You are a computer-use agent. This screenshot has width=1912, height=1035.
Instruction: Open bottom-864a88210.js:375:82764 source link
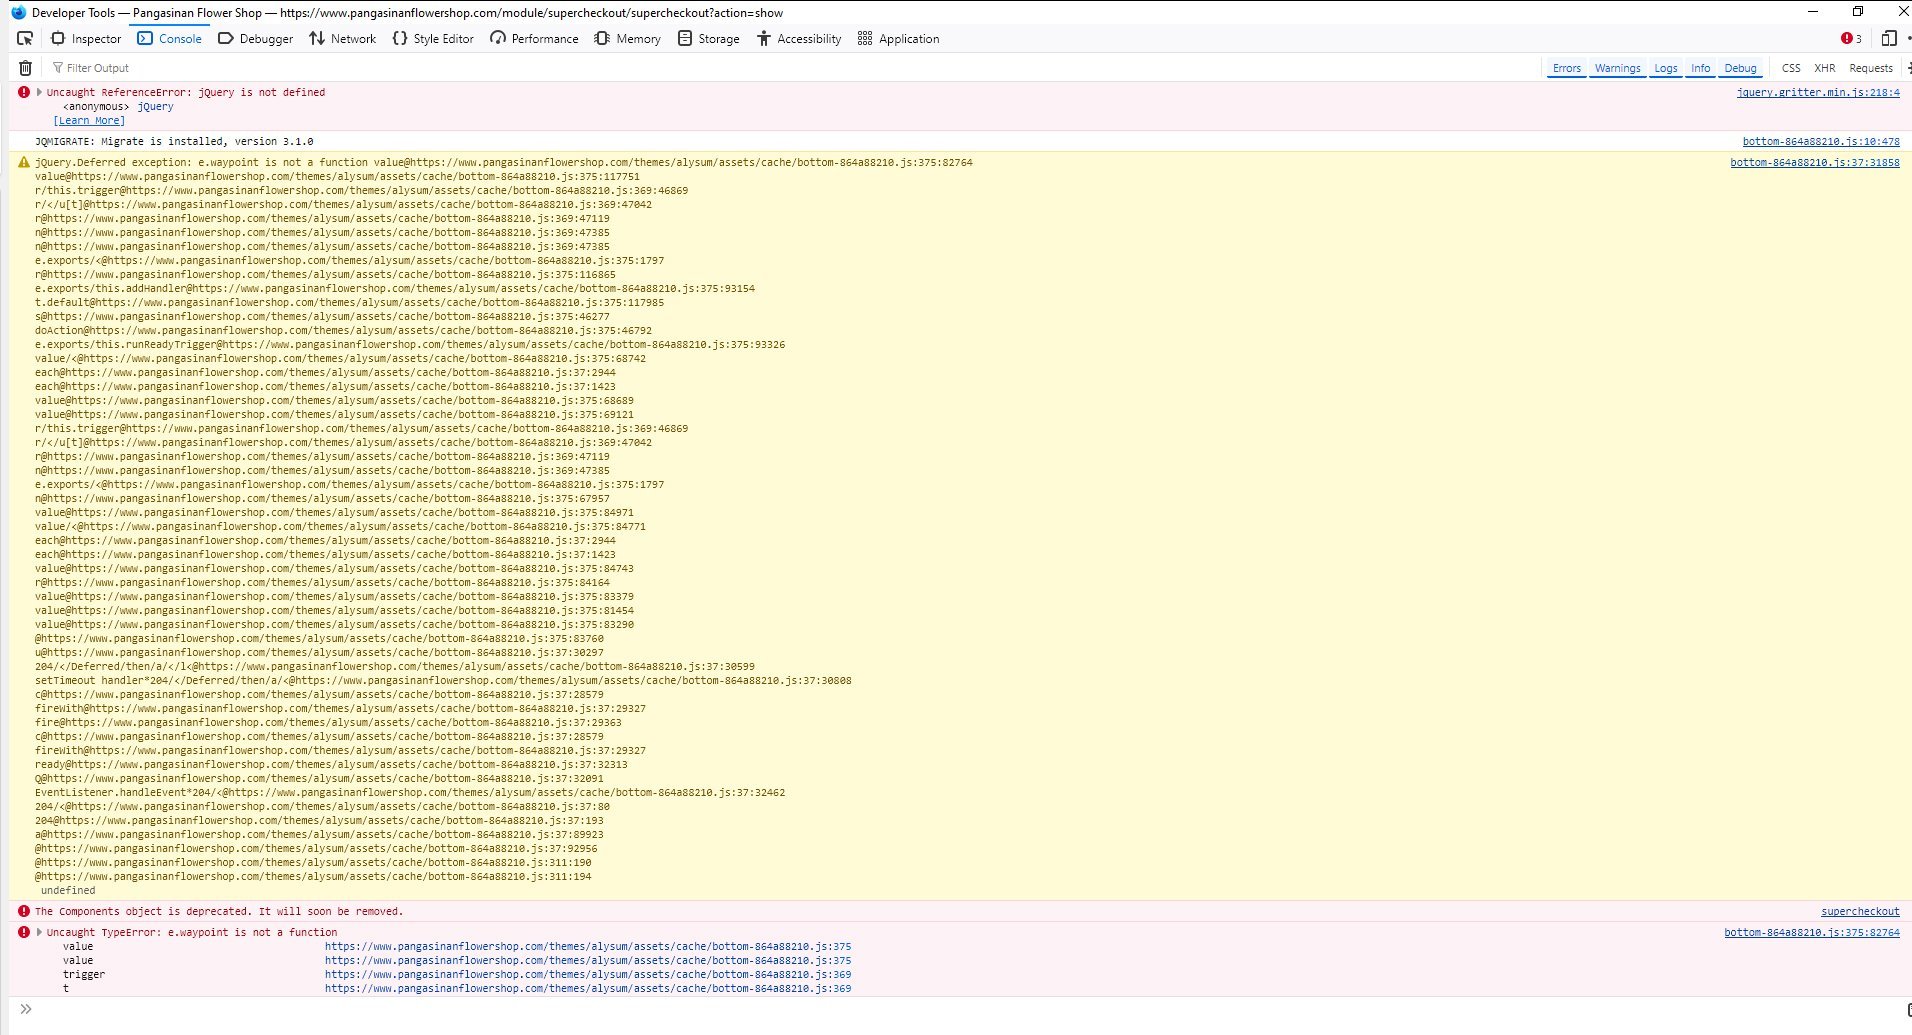pyautogui.click(x=1812, y=932)
